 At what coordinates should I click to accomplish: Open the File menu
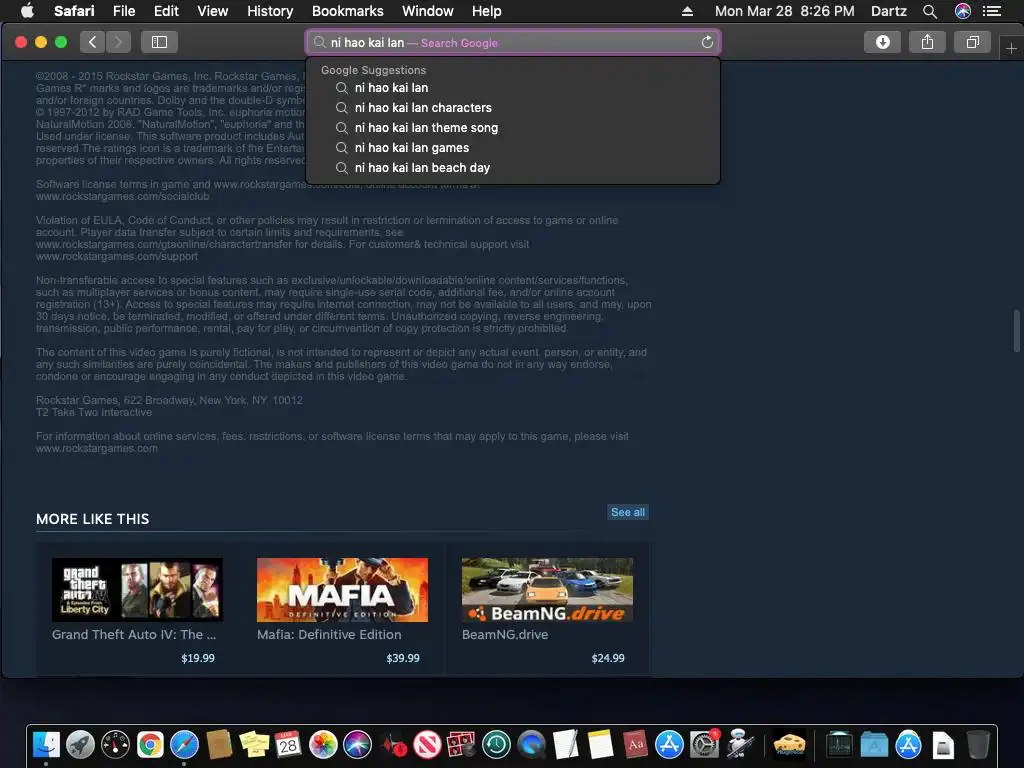(x=124, y=11)
